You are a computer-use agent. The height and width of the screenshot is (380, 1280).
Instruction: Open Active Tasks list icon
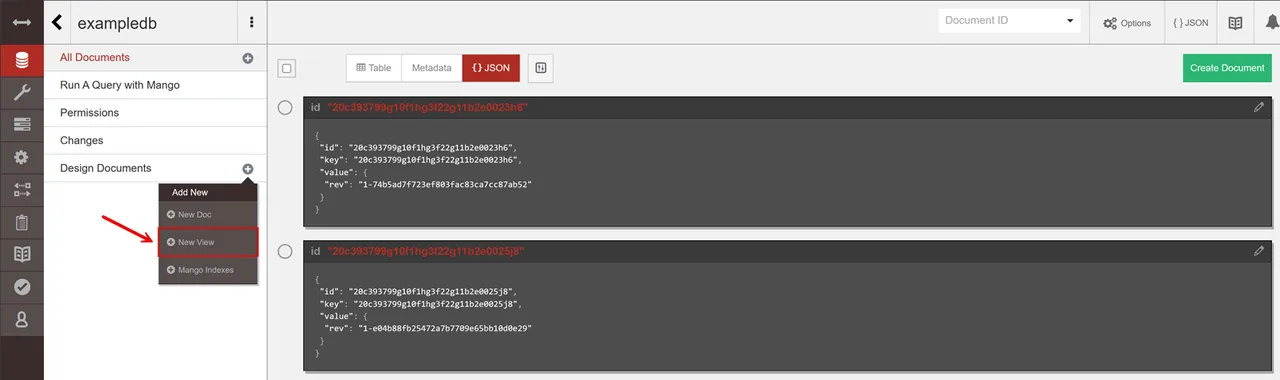(x=21, y=125)
